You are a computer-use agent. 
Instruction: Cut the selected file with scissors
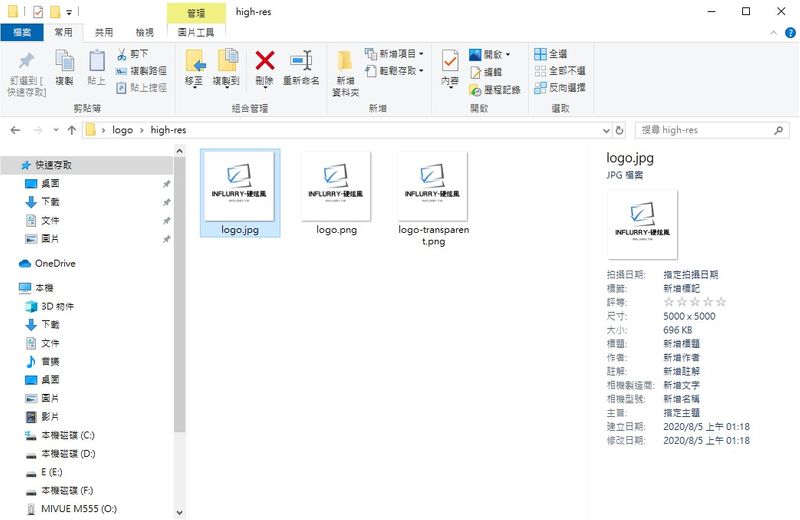(133, 54)
